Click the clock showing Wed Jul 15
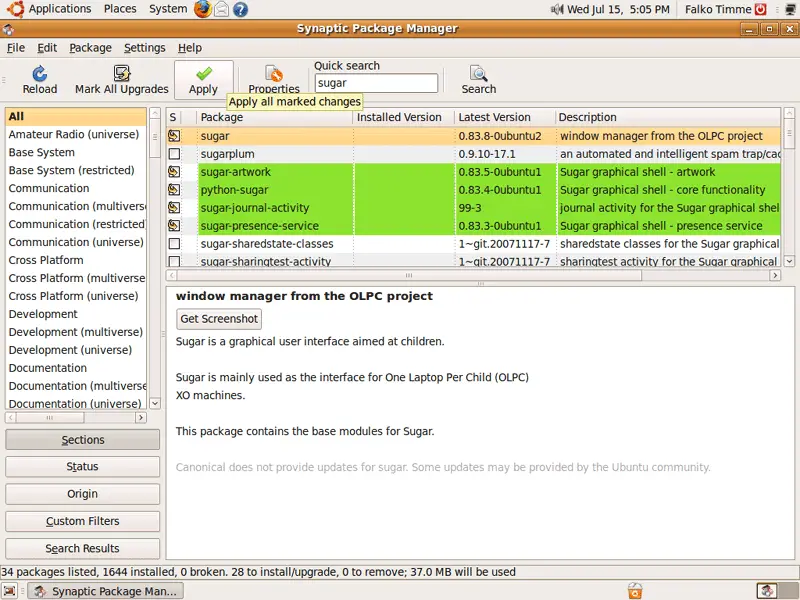 point(618,9)
